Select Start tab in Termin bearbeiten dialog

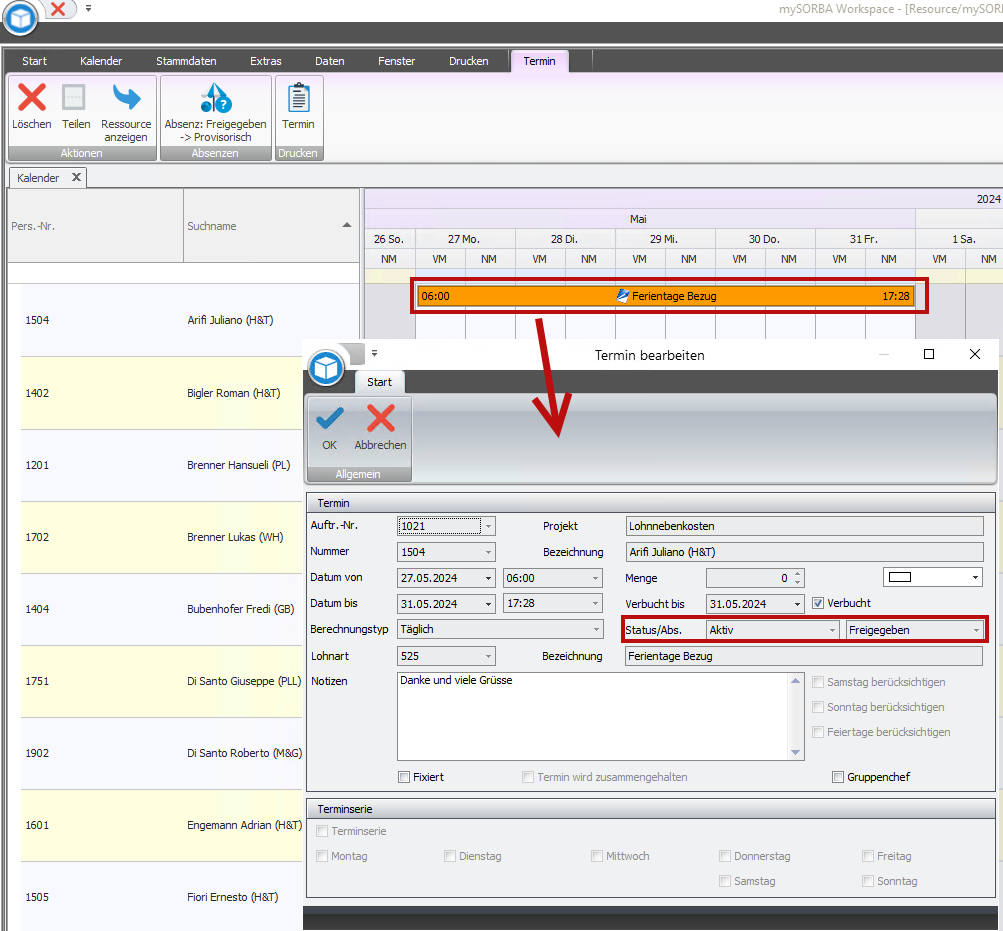379,382
